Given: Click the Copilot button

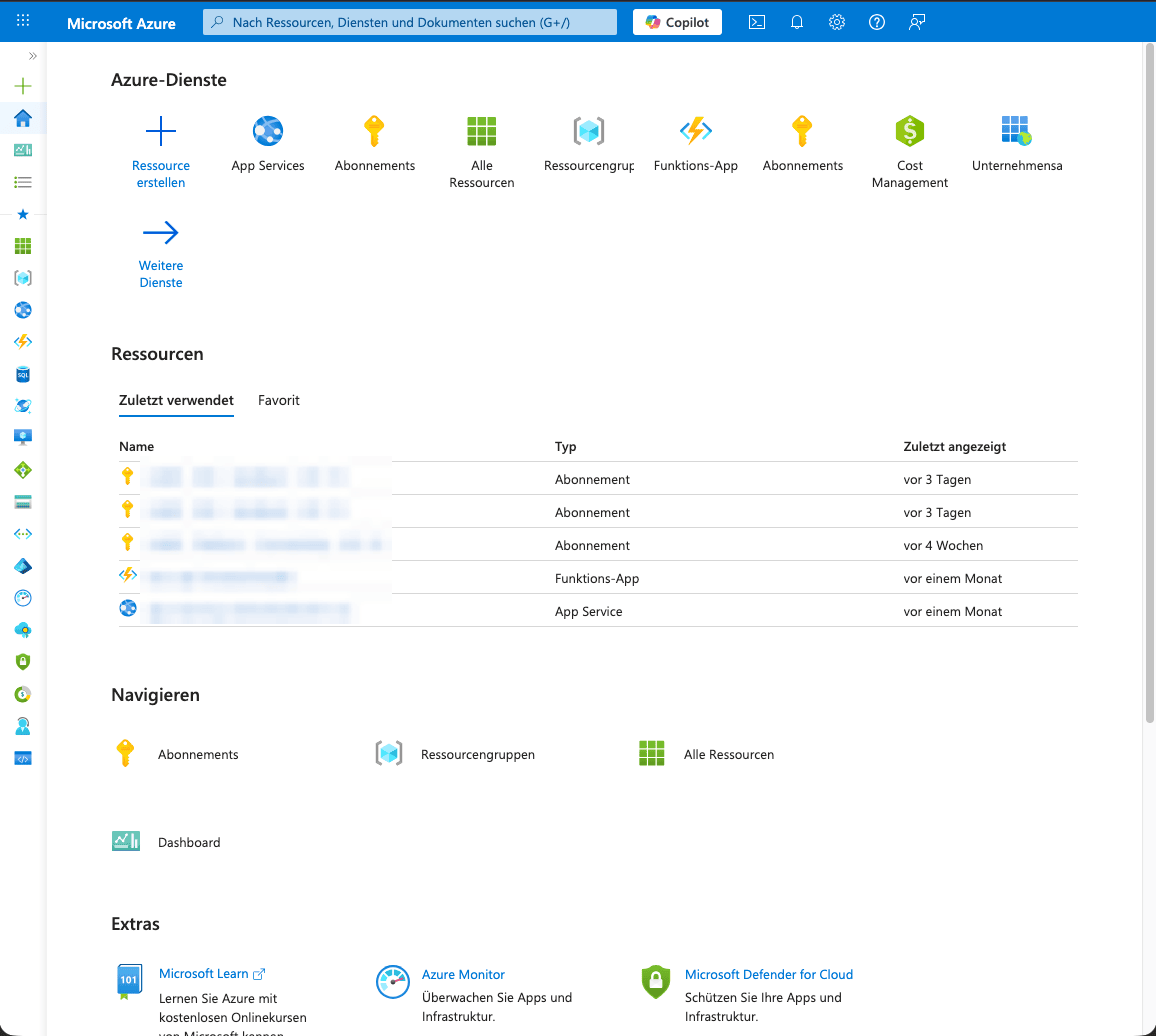Looking at the screenshot, I should 677,22.
